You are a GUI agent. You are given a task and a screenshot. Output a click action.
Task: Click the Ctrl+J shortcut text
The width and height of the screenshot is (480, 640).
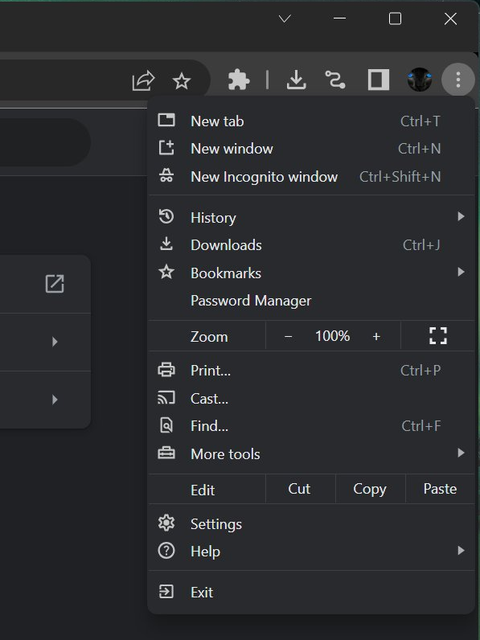[x=421, y=245]
